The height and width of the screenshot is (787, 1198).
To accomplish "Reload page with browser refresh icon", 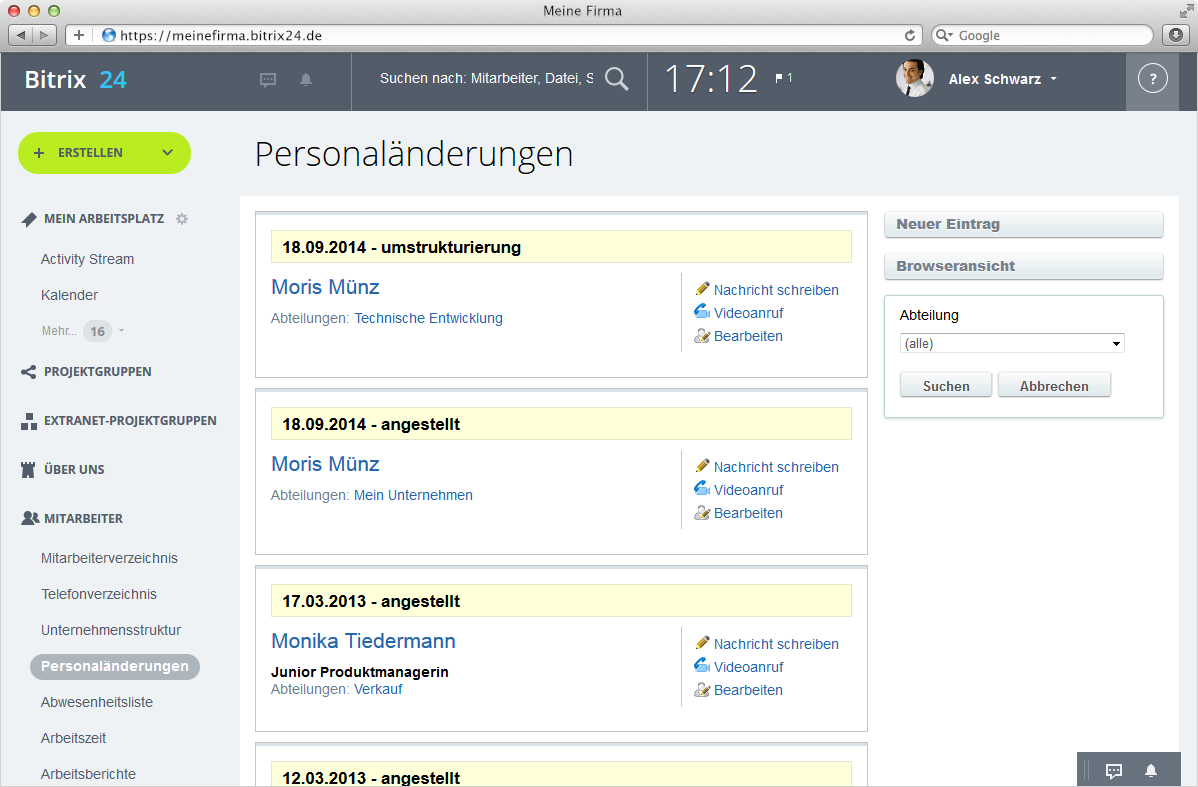I will (909, 35).
